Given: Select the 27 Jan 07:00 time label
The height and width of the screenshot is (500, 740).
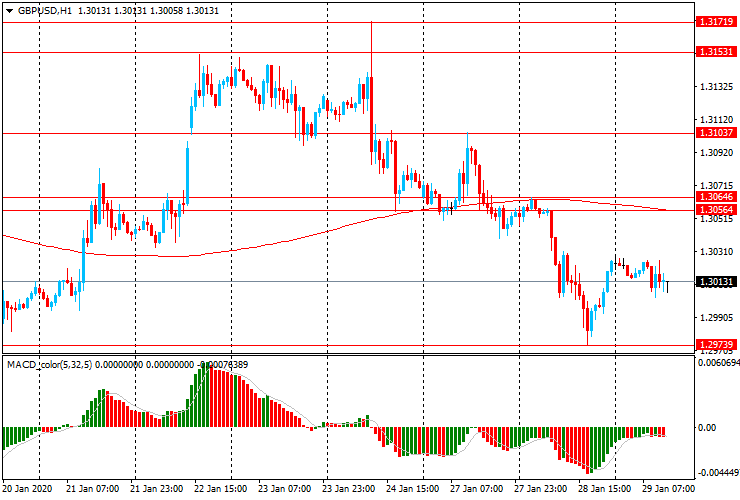Looking at the screenshot, I should click(477, 489).
